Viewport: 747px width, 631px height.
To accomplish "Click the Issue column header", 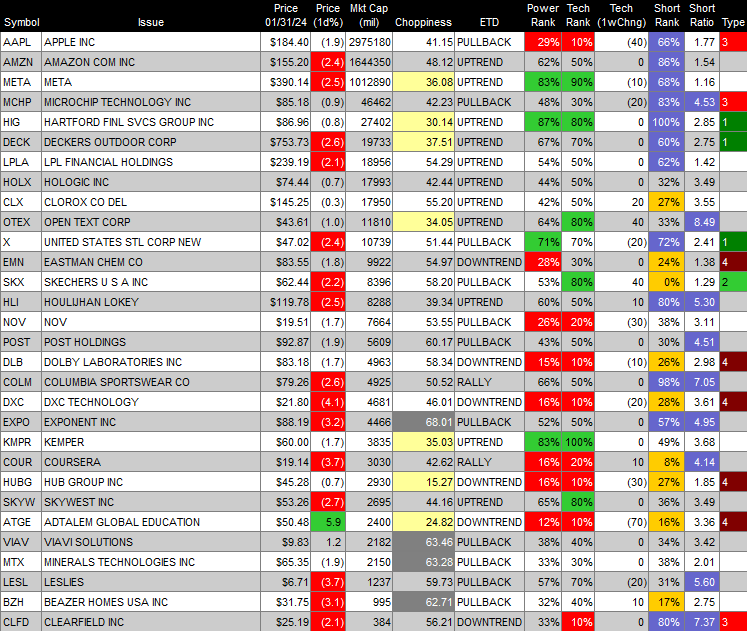I will click(x=151, y=22).
